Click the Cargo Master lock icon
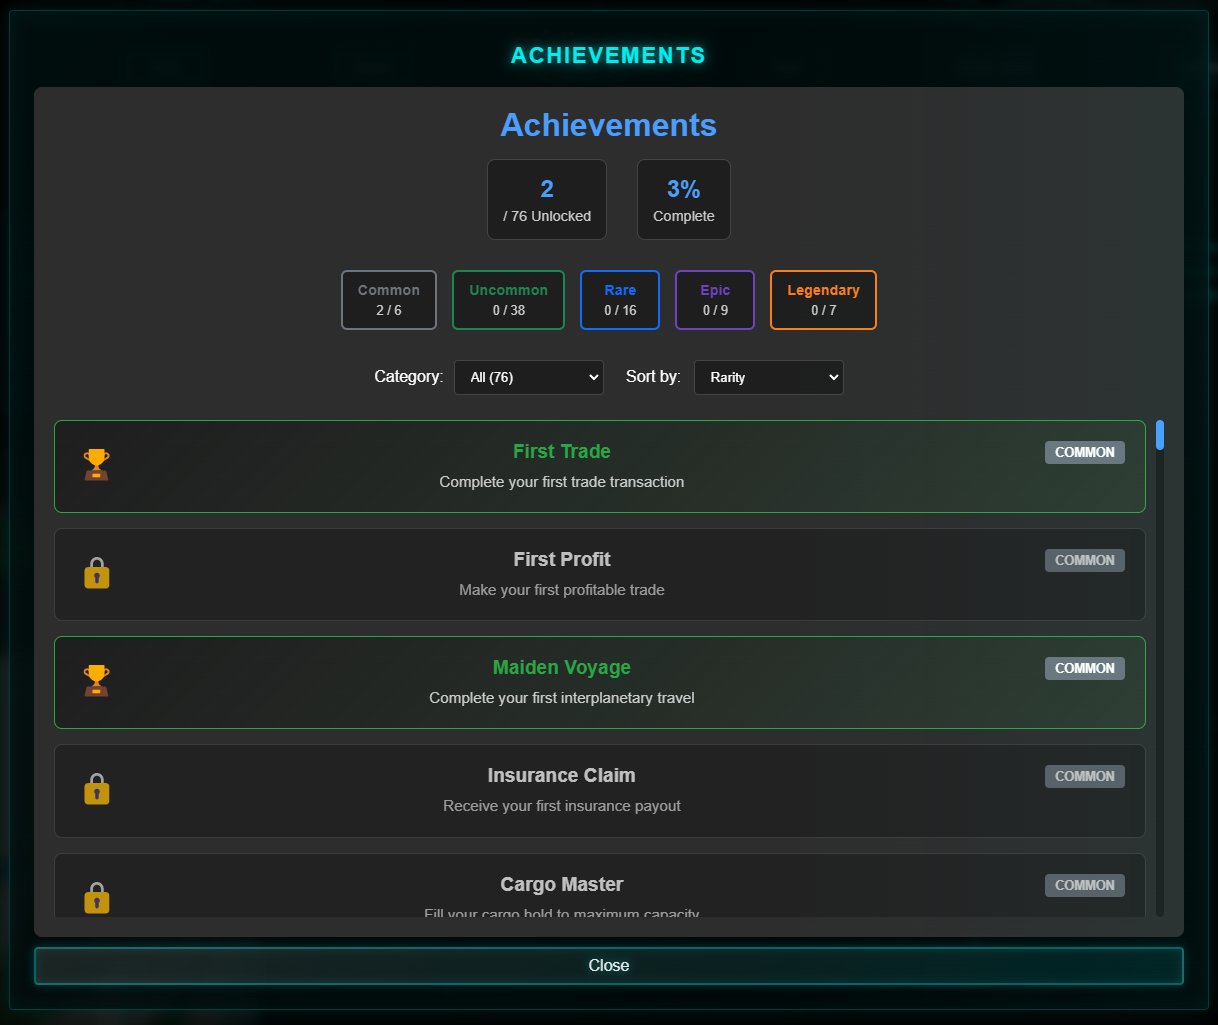 tap(96, 897)
